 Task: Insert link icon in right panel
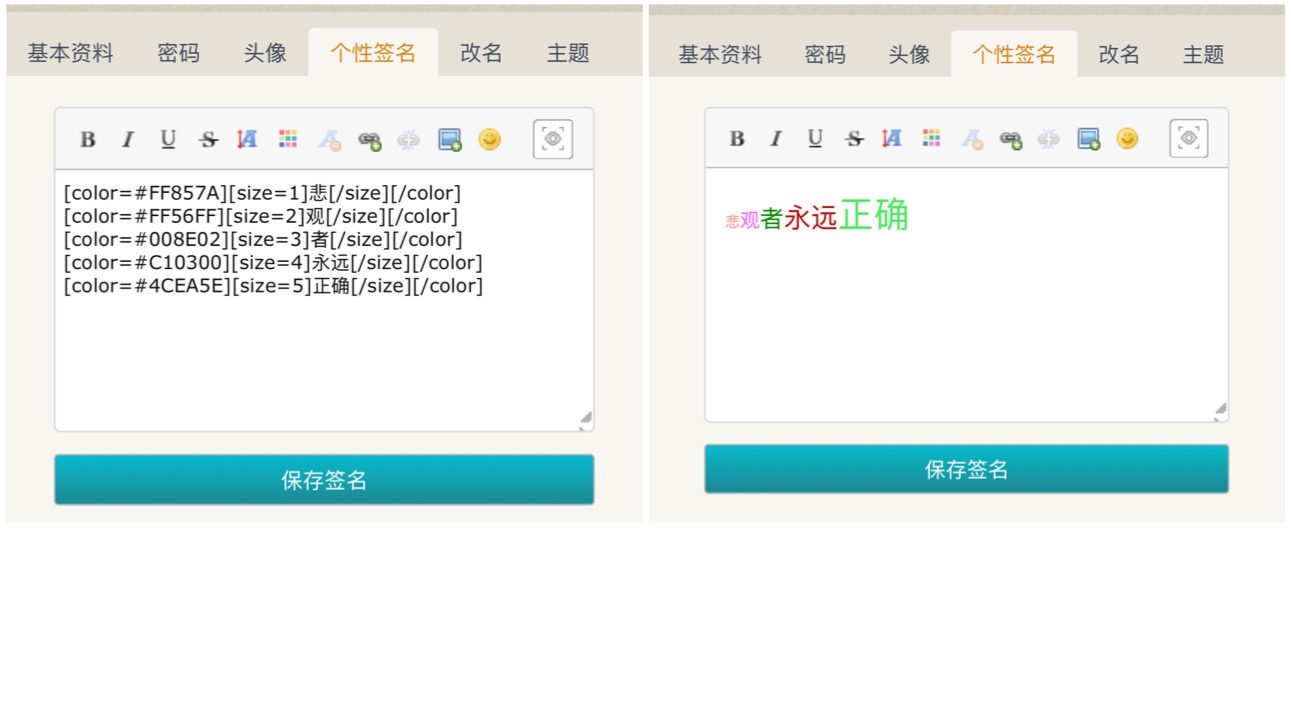pos(1011,139)
